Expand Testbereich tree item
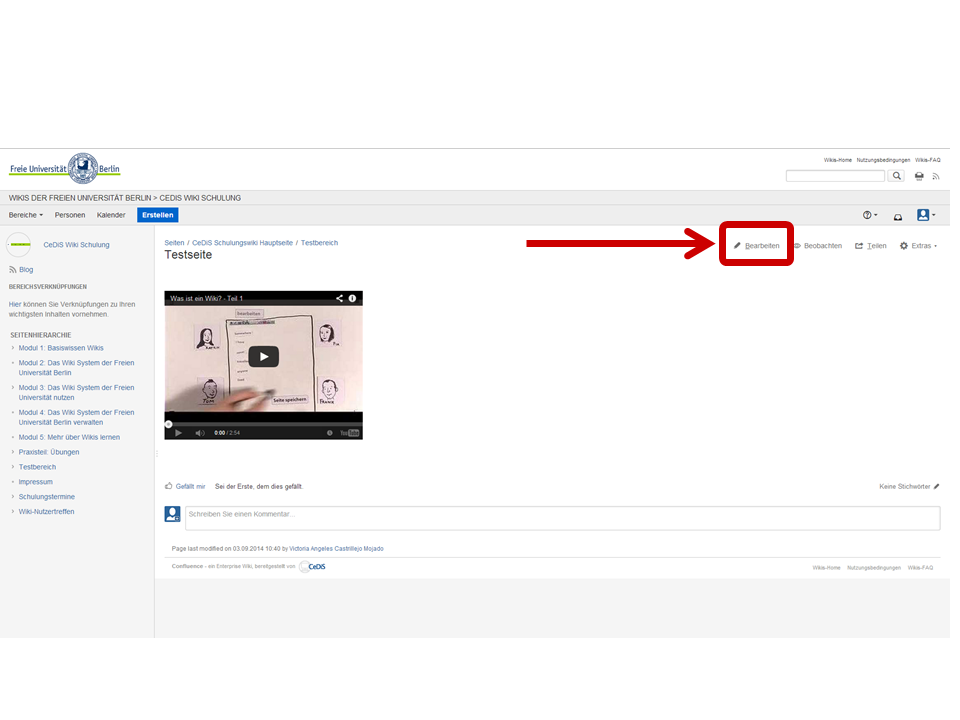This screenshot has width=960, height=720. [12, 467]
